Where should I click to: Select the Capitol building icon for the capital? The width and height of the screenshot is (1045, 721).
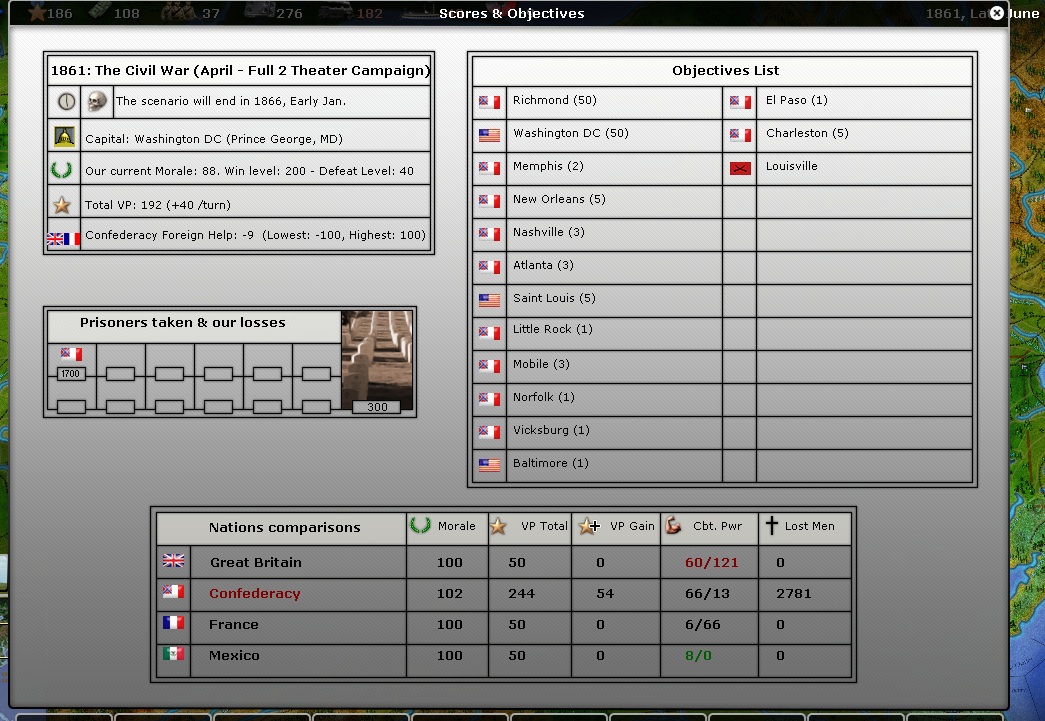(x=65, y=137)
